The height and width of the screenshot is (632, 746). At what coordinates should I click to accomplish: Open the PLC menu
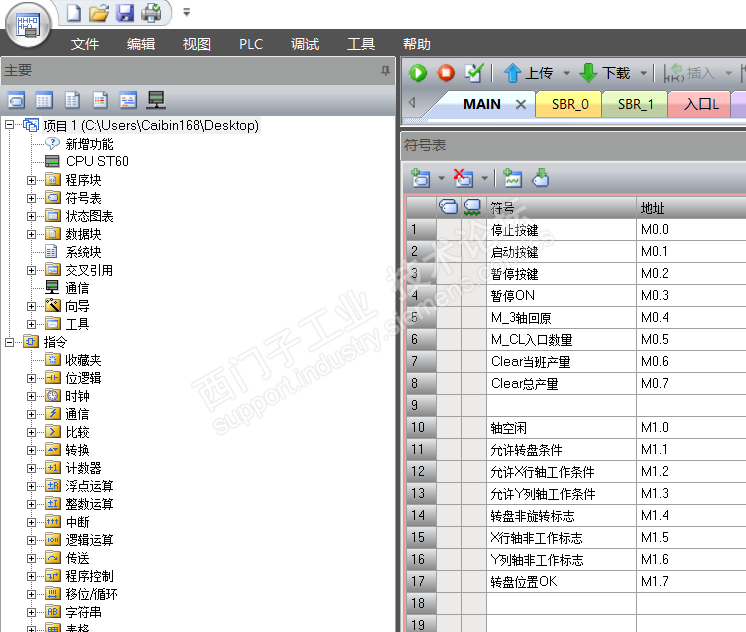point(251,44)
